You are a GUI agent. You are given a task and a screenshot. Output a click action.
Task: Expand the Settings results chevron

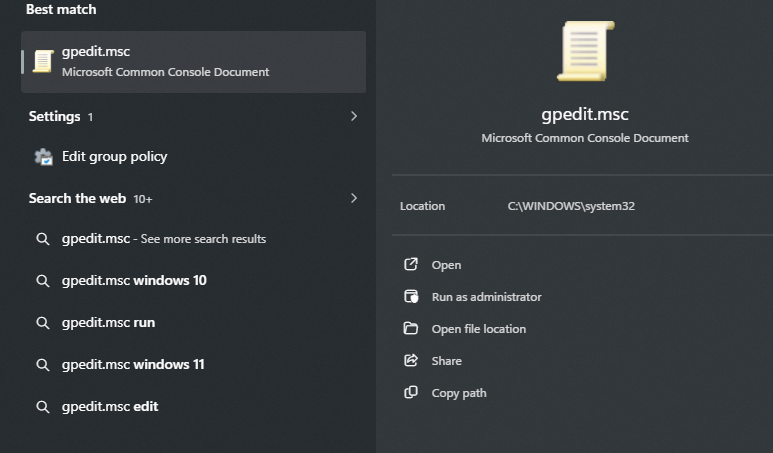tap(353, 116)
